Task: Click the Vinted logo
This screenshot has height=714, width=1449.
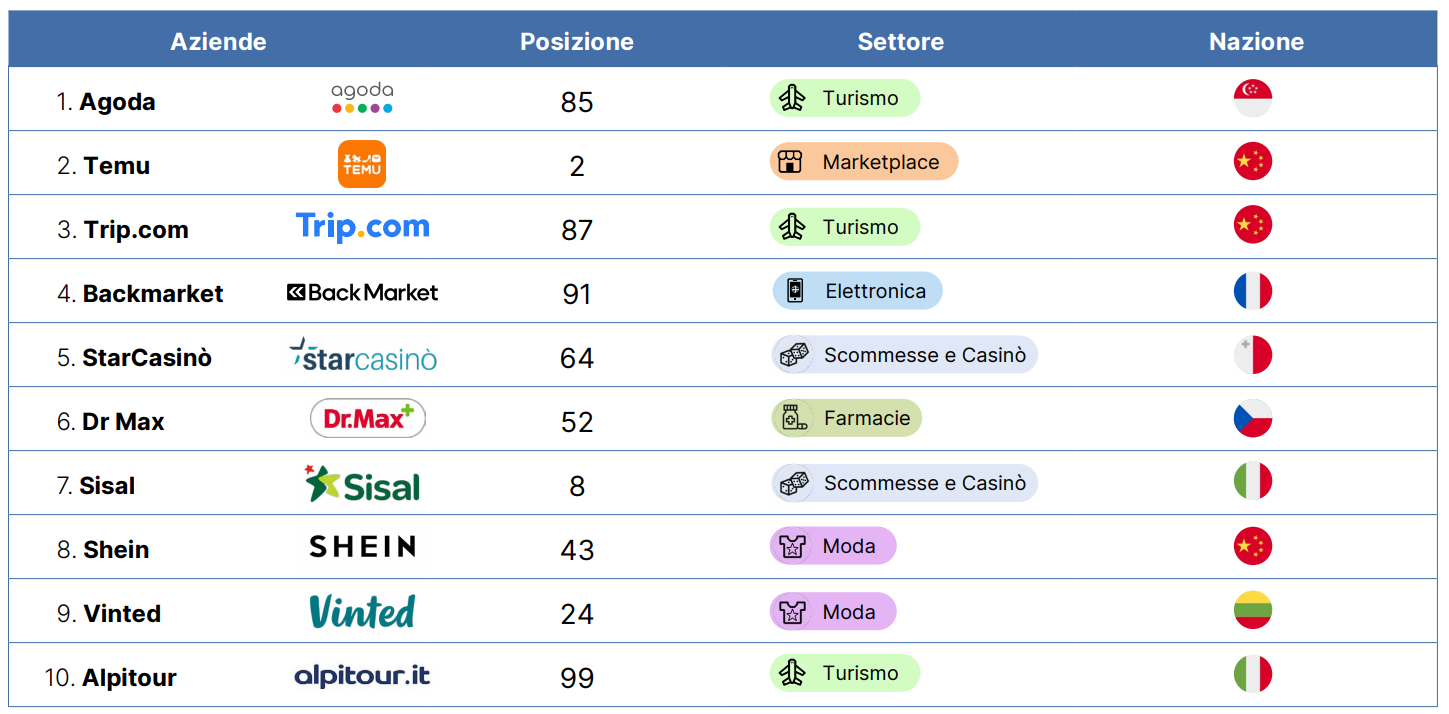Action: coord(362,611)
